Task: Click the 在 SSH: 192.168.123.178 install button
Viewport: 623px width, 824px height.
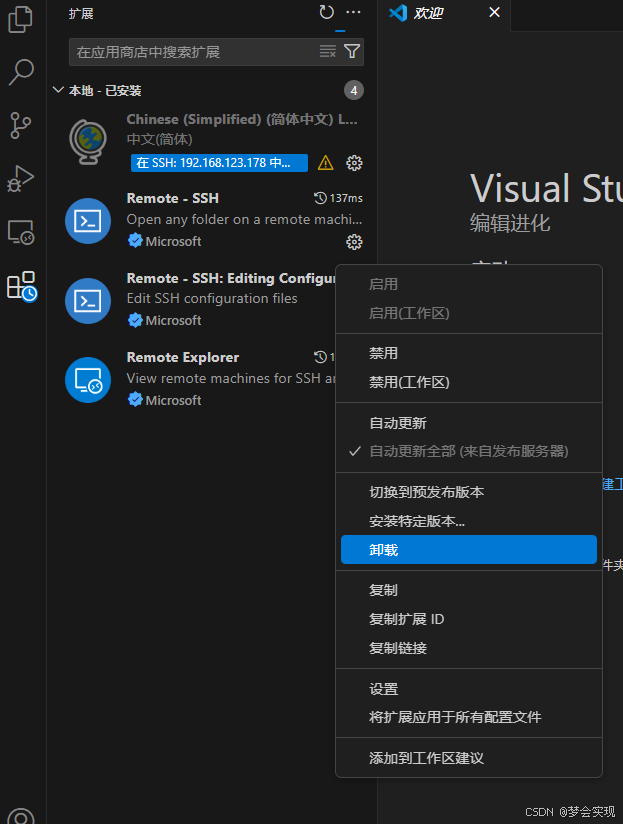Action: tap(219, 163)
